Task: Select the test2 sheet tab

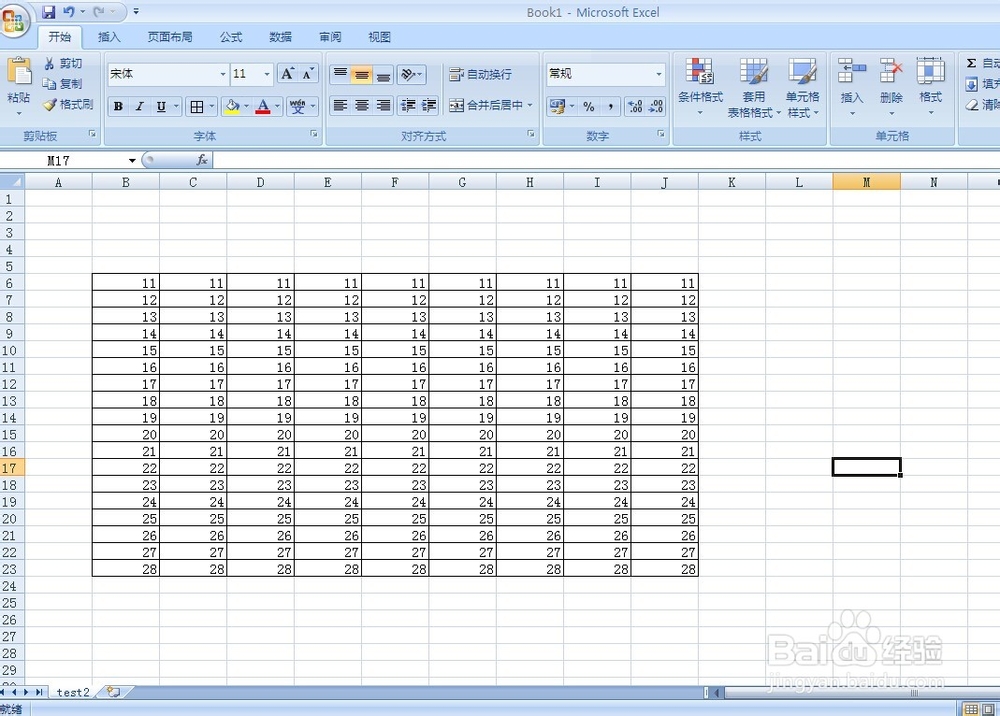Action: tap(73, 692)
